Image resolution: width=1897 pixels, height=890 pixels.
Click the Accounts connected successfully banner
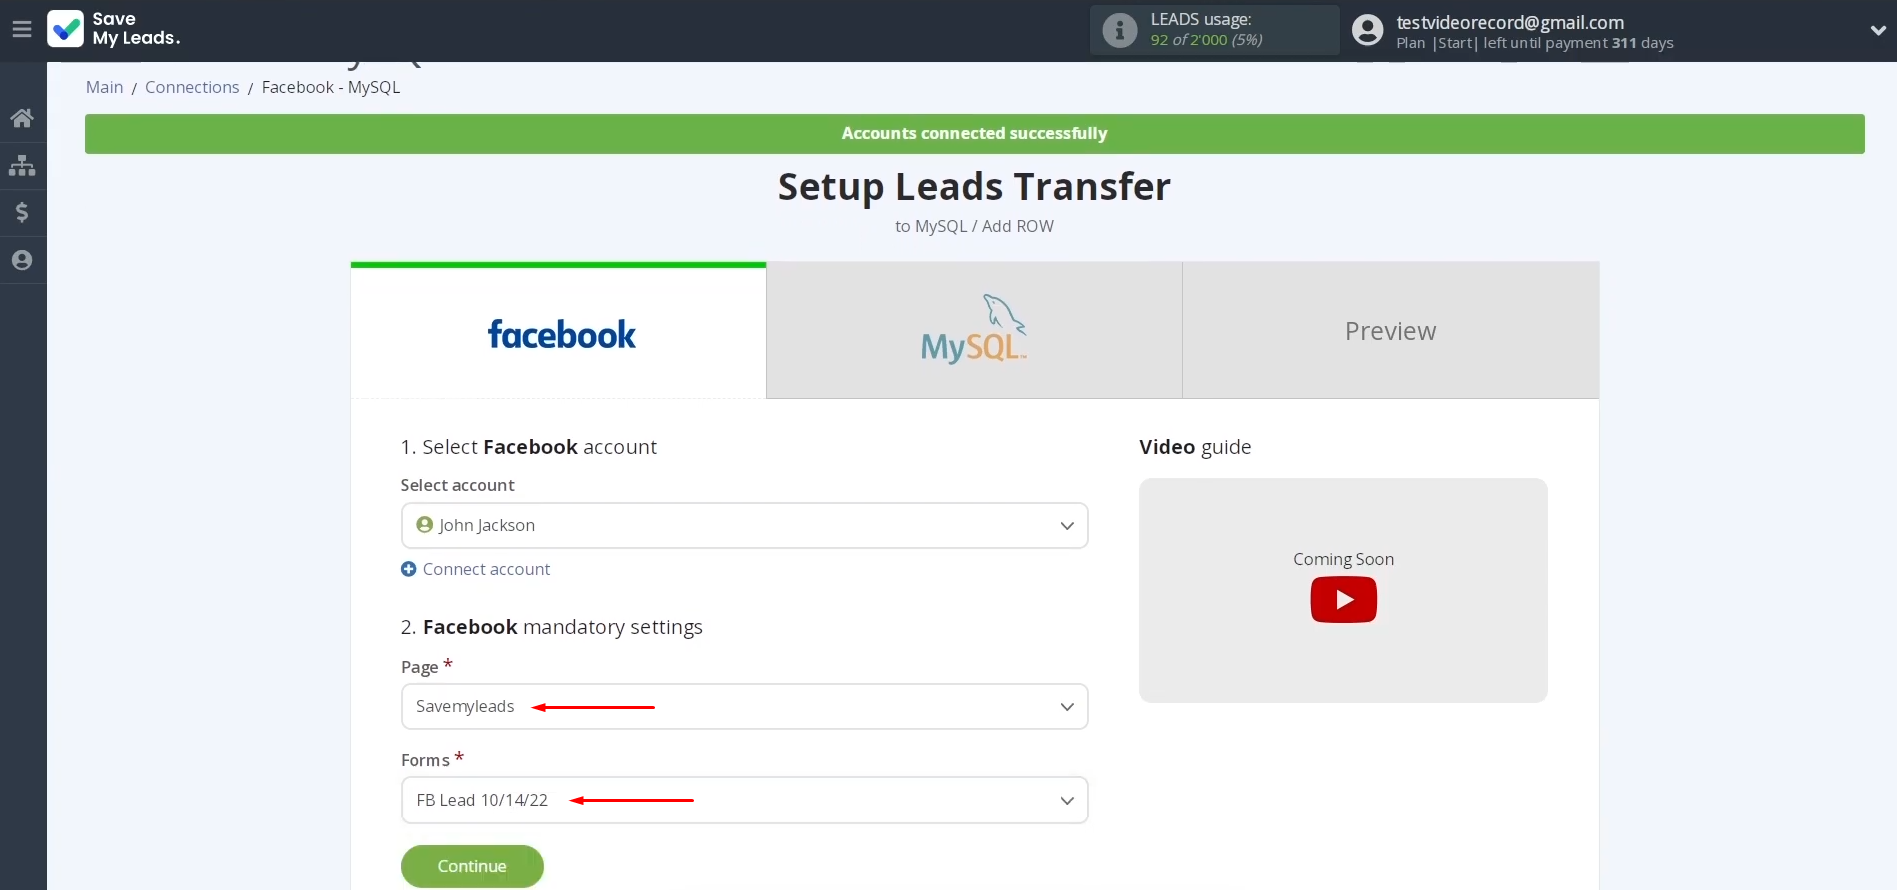[x=974, y=134]
